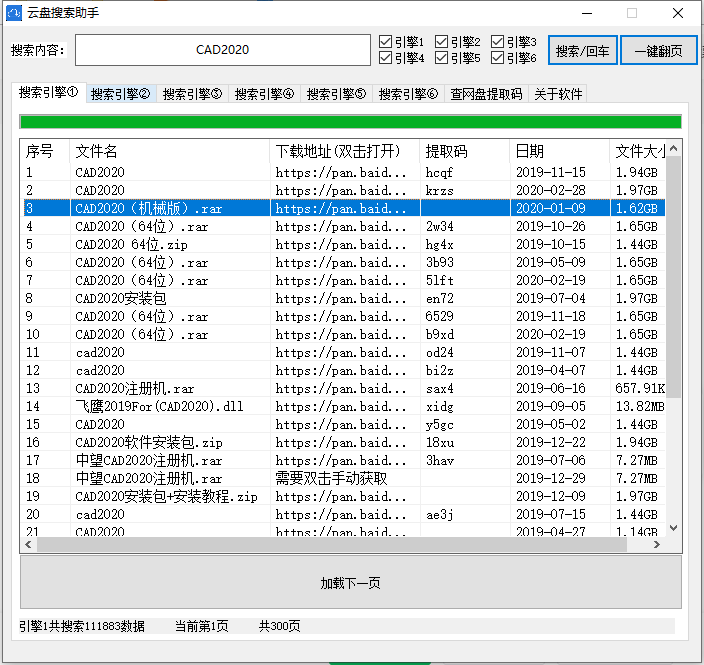This screenshot has height=665, width=704.
Task: Click the green search progress bar
Action: (x=351, y=122)
